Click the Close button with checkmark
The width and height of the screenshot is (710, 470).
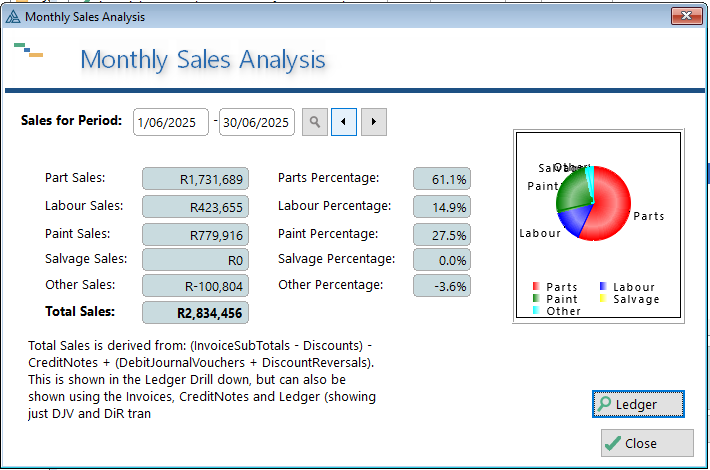tap(647, 443)
